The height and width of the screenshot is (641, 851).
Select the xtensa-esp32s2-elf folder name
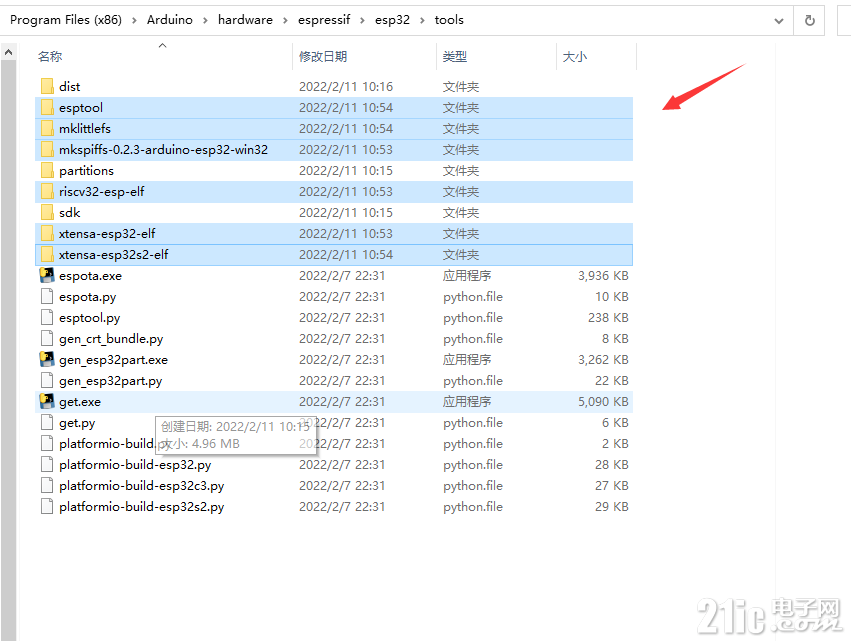tap(113, 255)
